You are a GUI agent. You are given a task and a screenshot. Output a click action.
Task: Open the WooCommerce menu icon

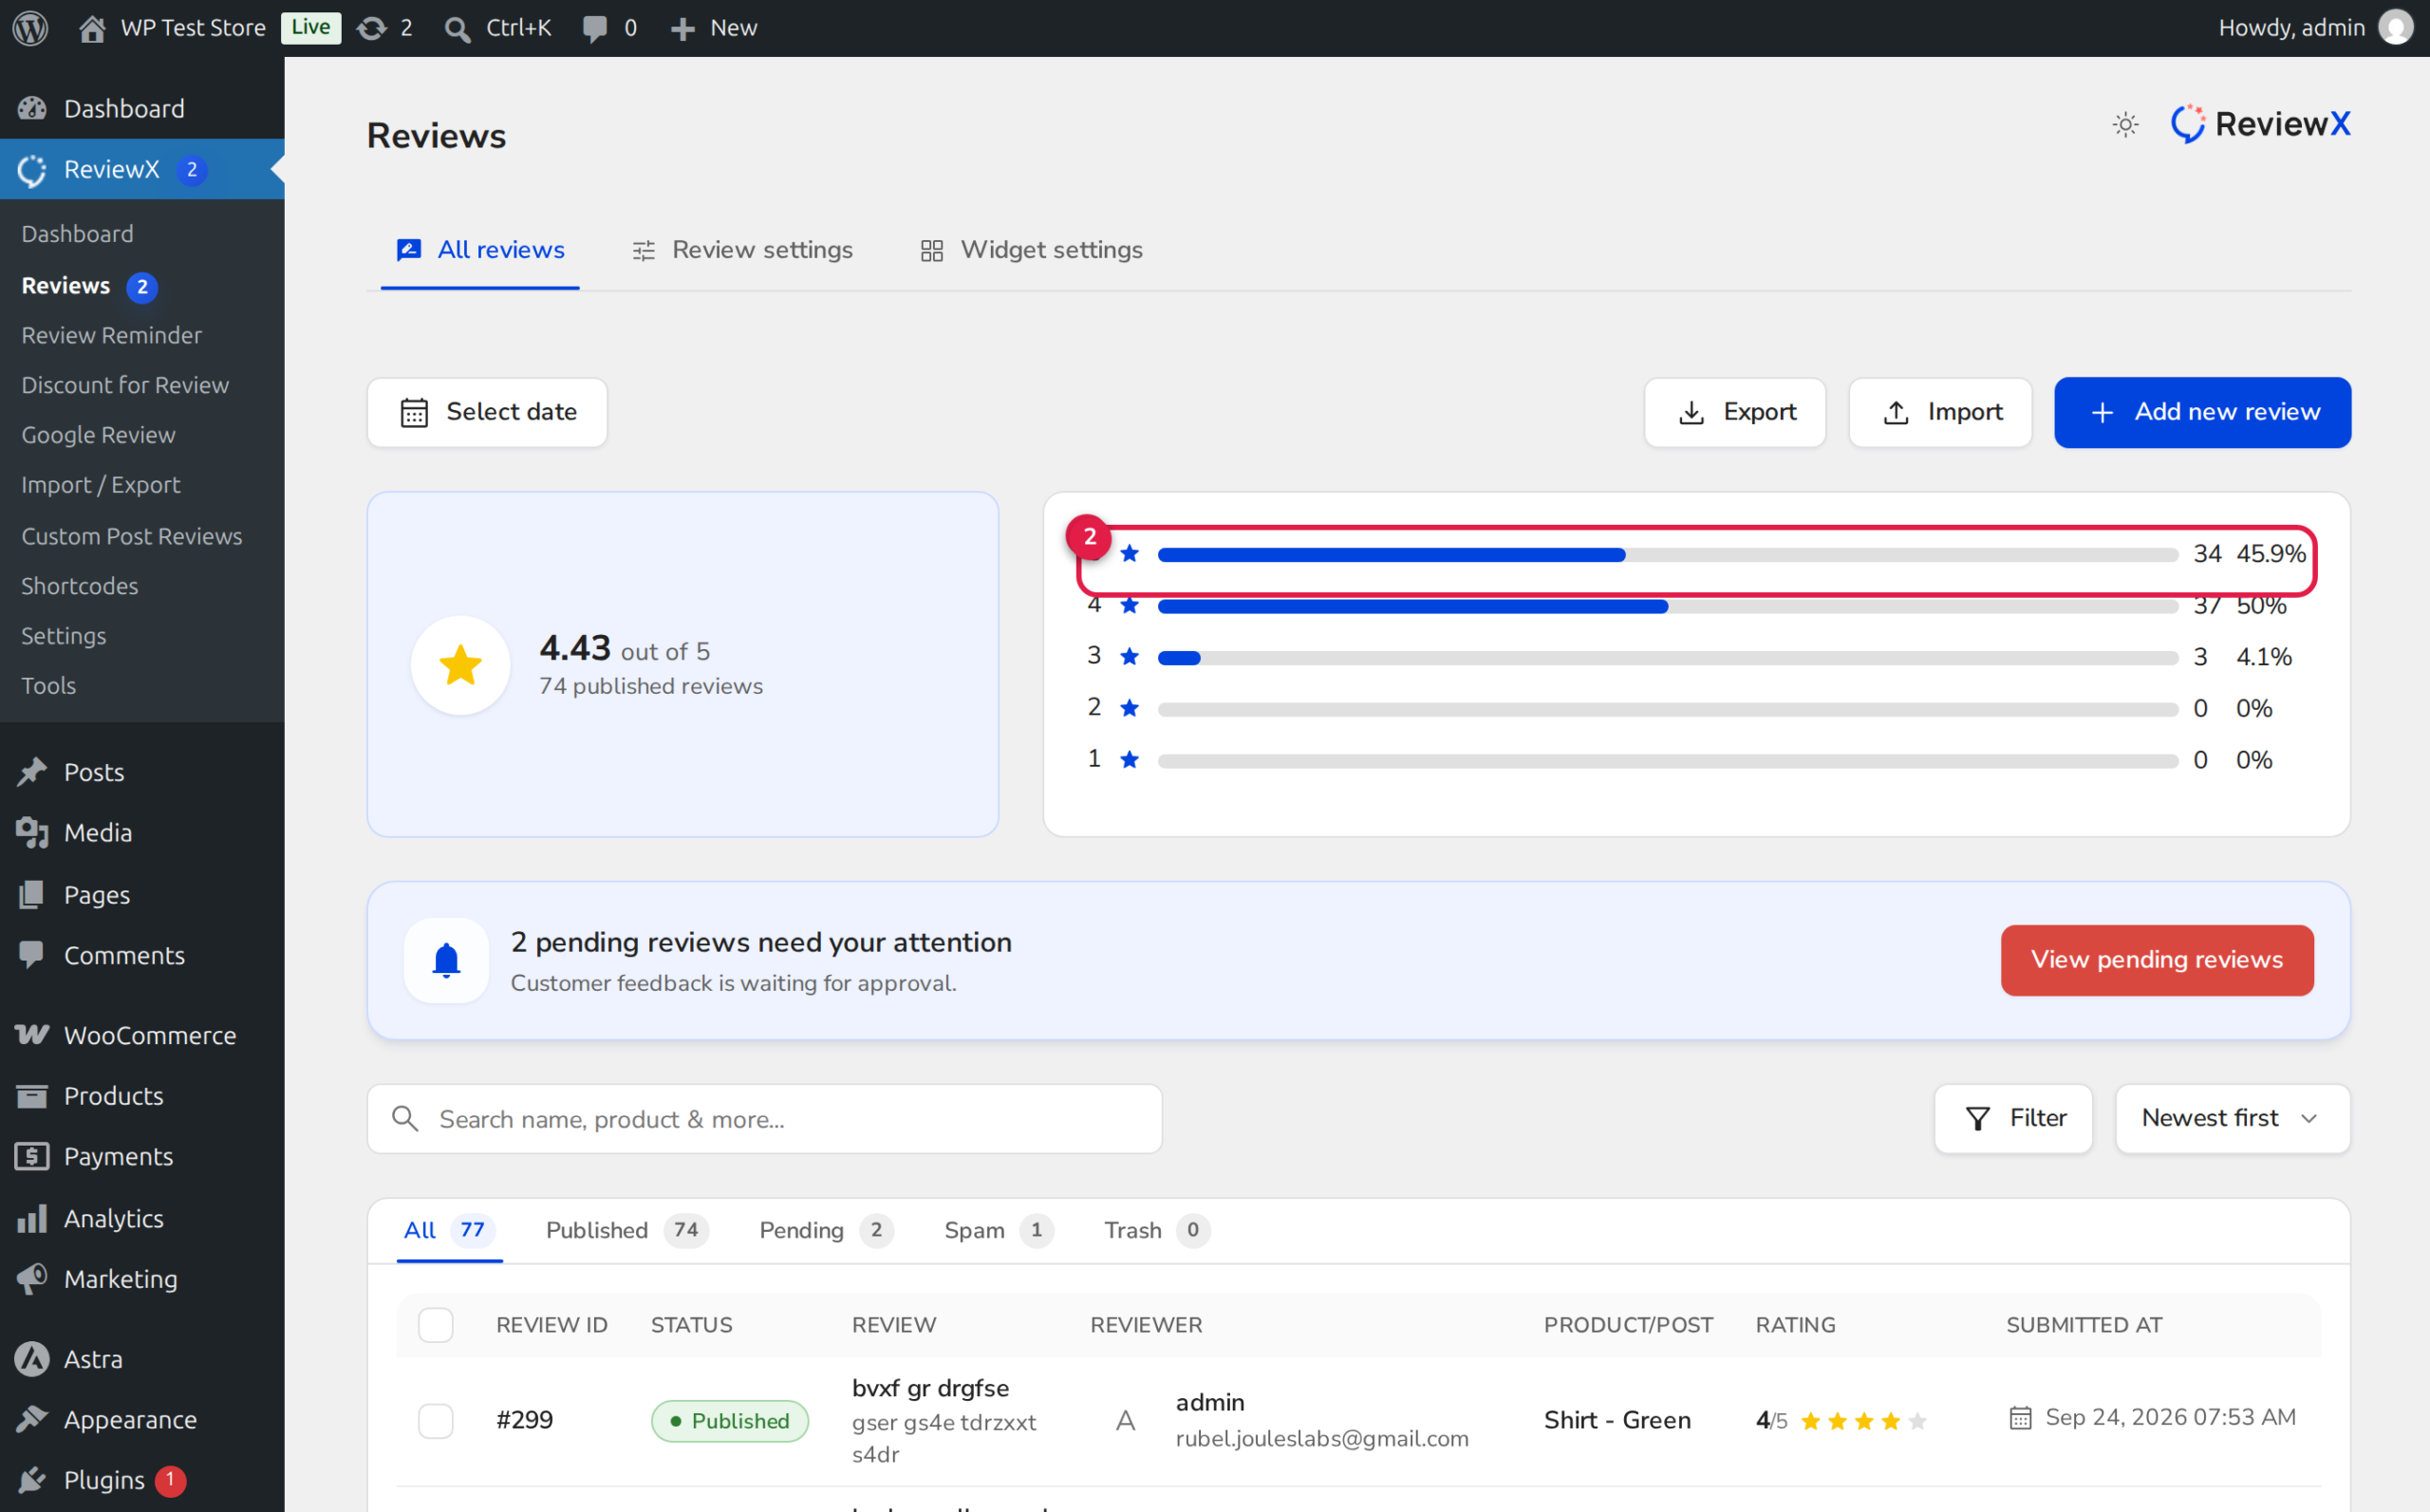(32, 1035)
